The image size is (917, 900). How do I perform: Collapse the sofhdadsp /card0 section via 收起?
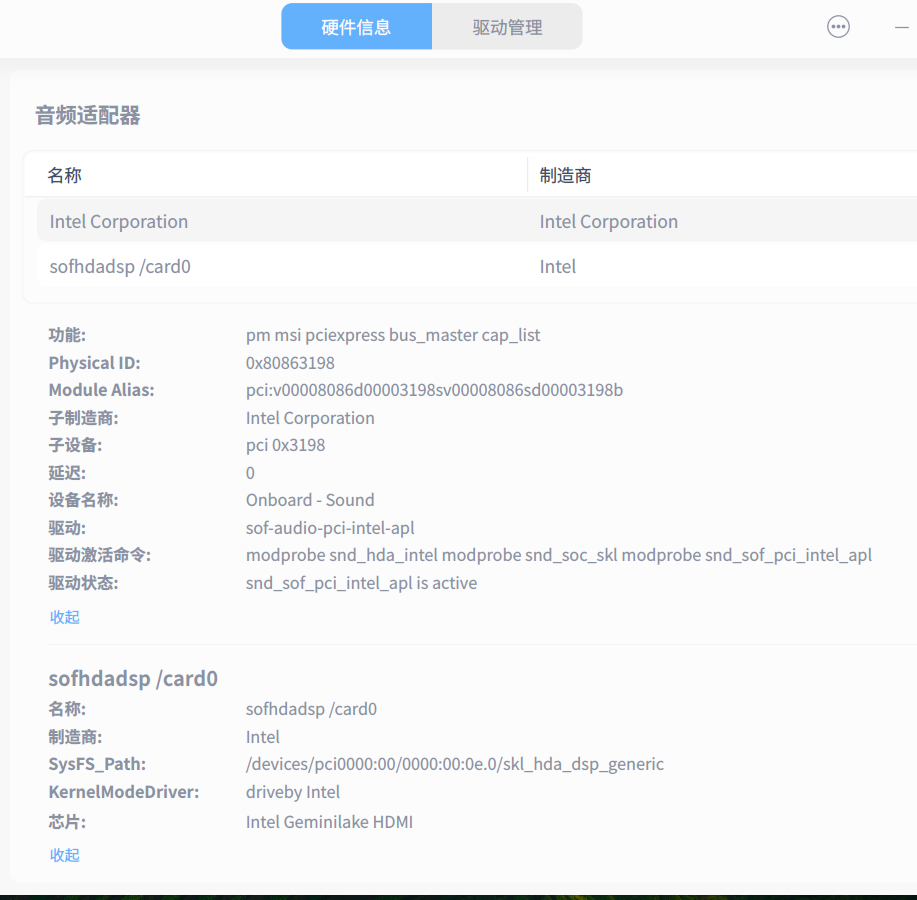pos(64,855)
